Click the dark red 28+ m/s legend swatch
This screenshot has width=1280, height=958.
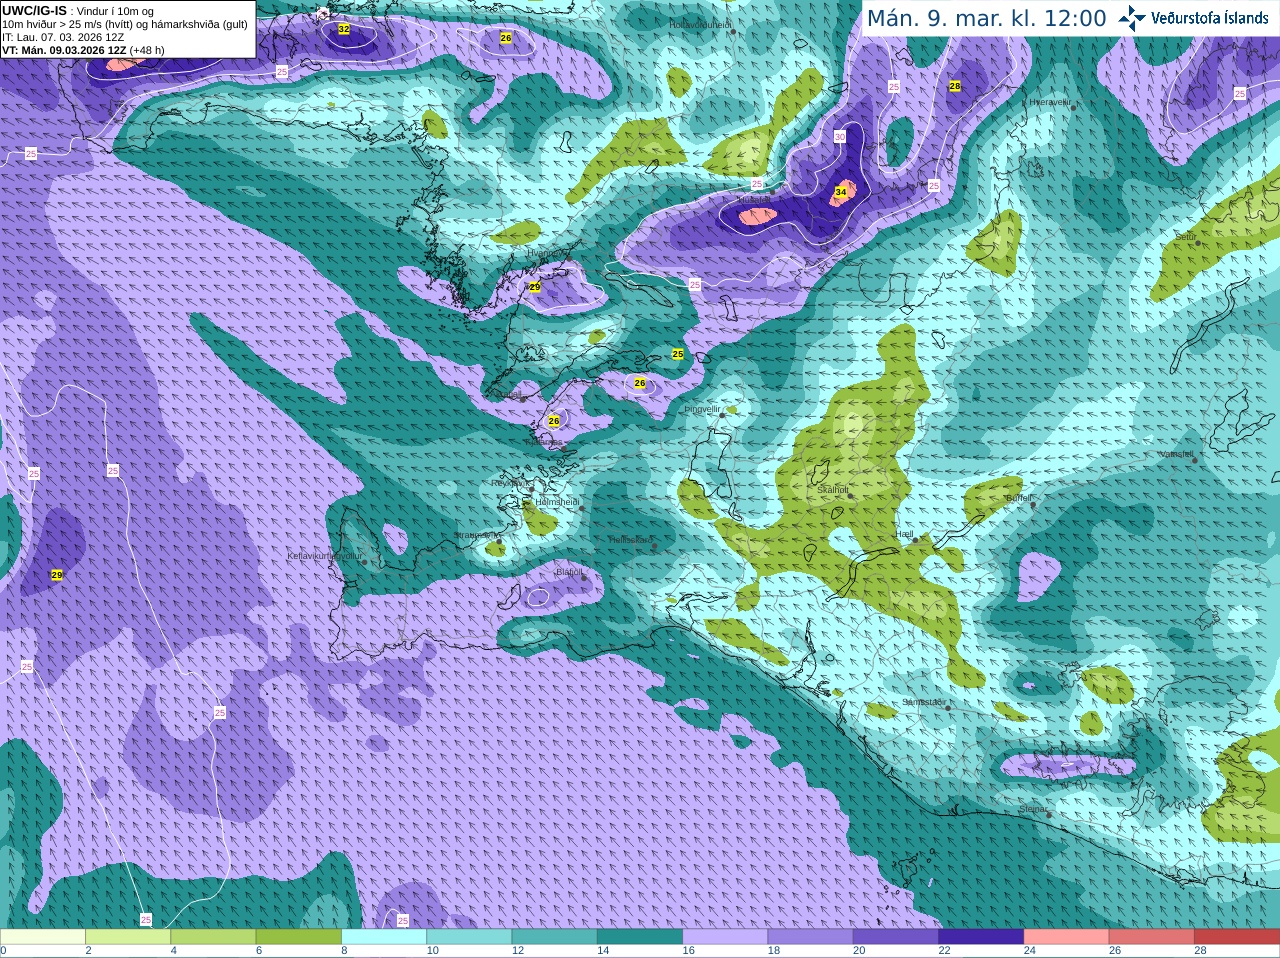point(1237,937)
